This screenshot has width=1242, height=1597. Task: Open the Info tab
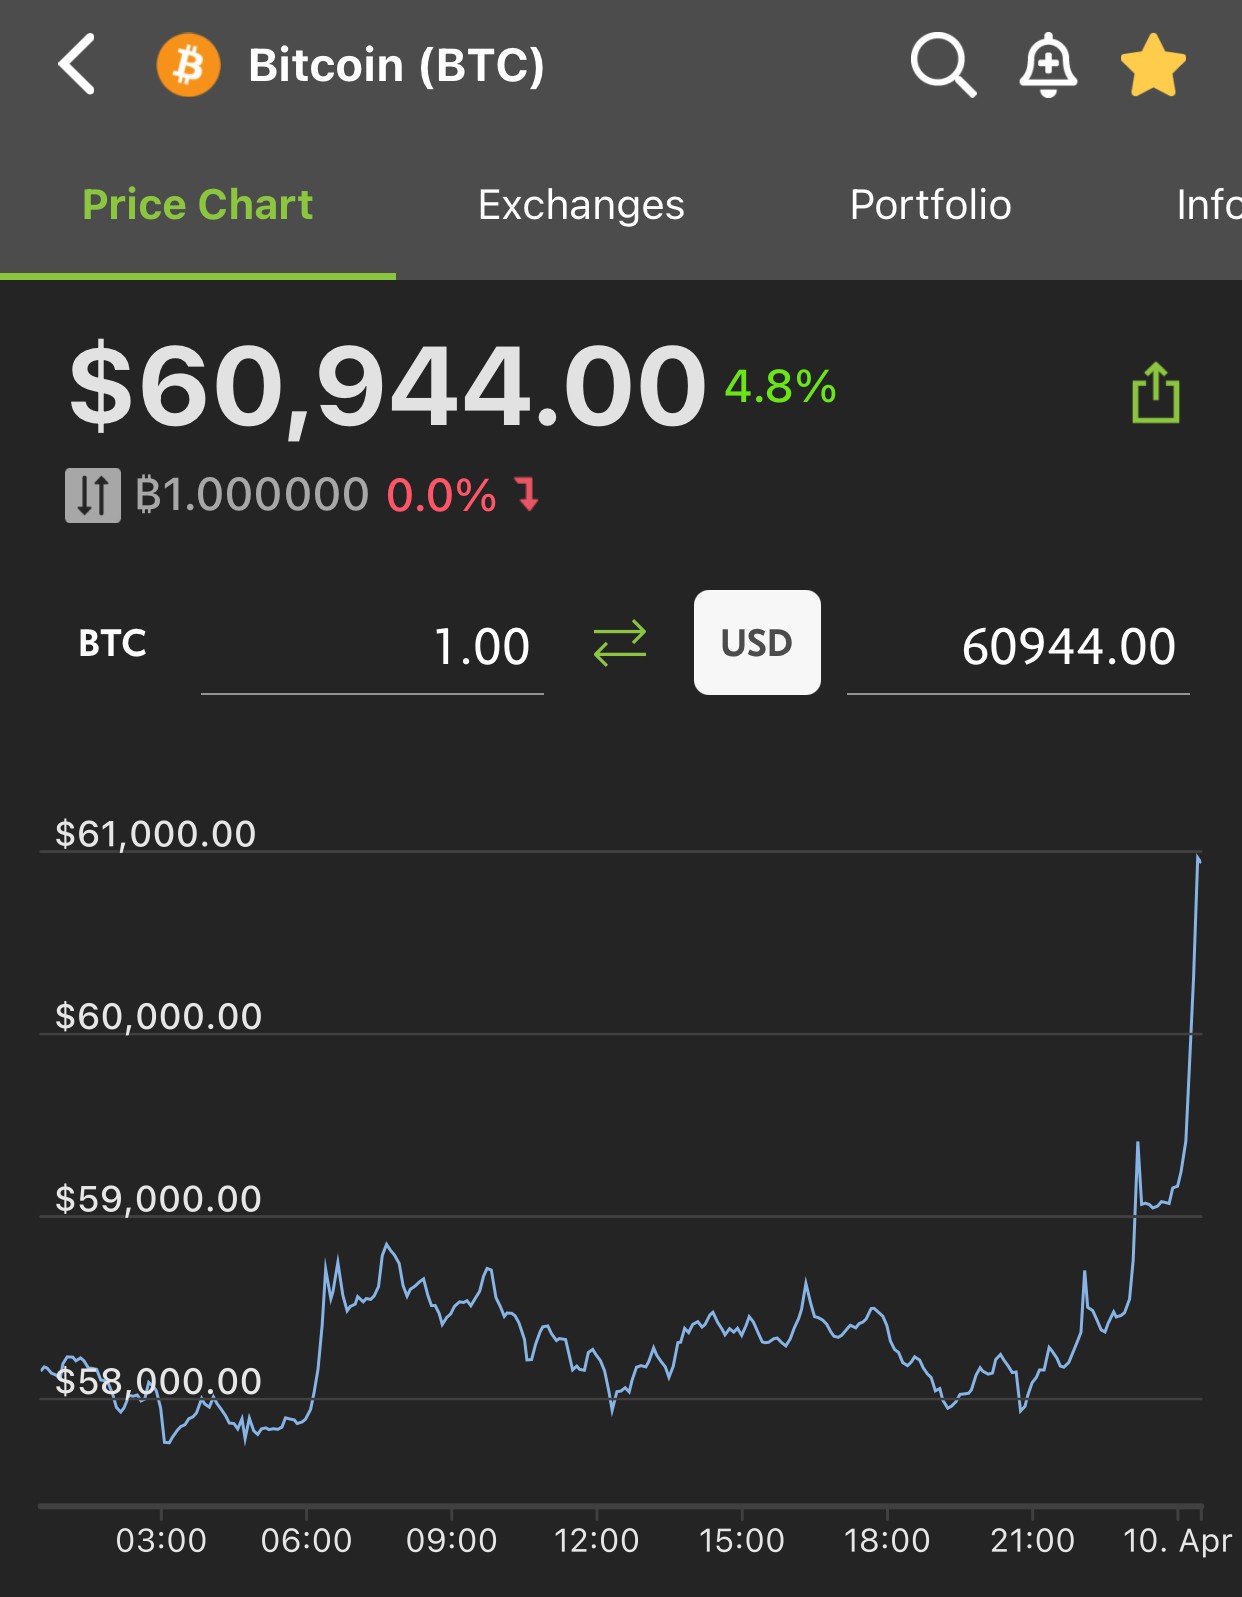click(x=1208, y=205)
